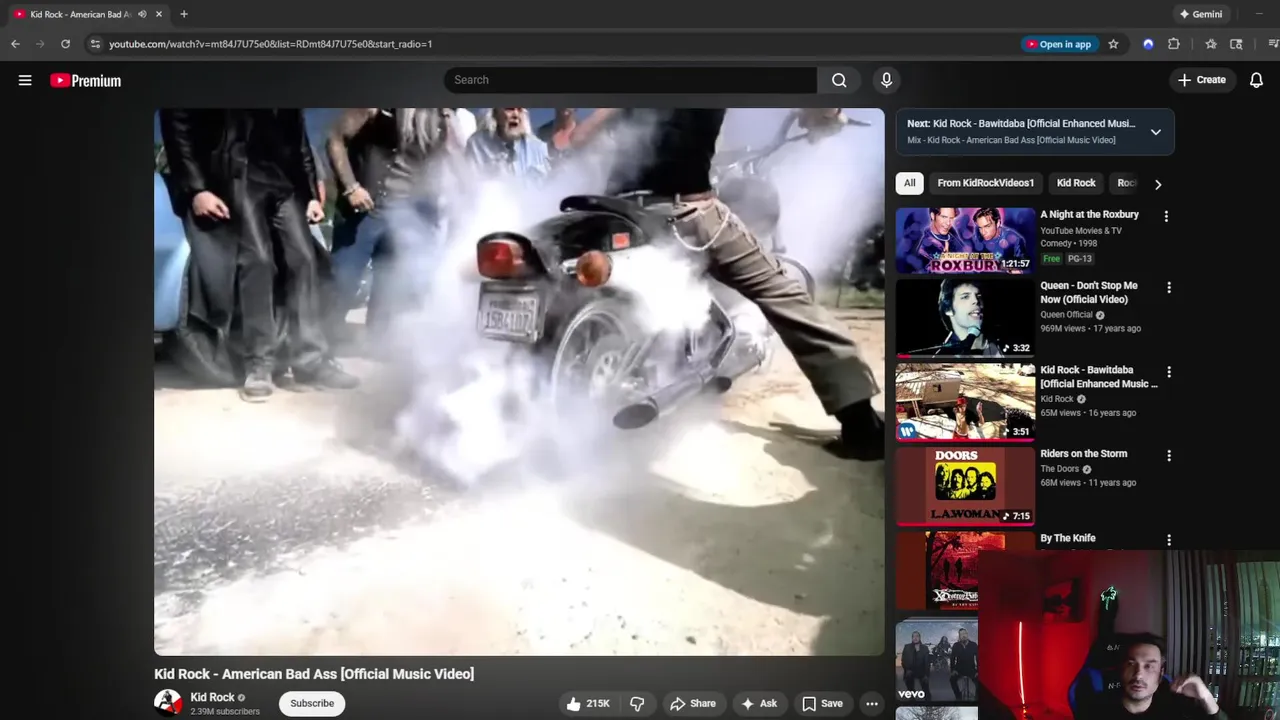
Task: Focus the YouTube search field
Action: (x=630, y=80)
